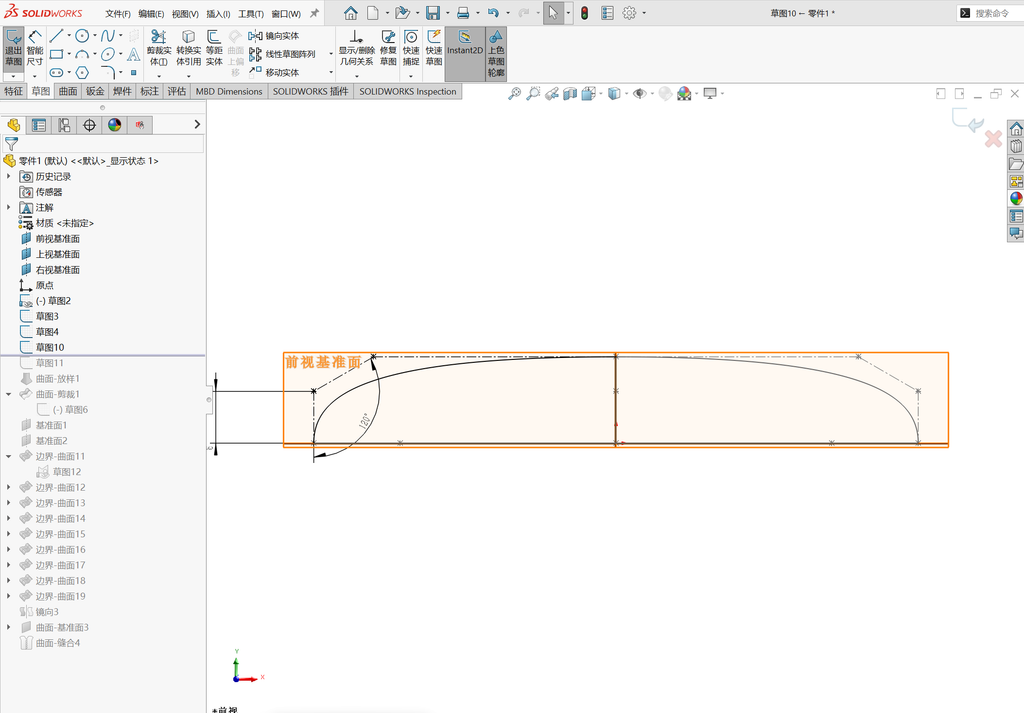Open the DisplayManager tab
This screenshot has height=713, width=1024.
115,125
